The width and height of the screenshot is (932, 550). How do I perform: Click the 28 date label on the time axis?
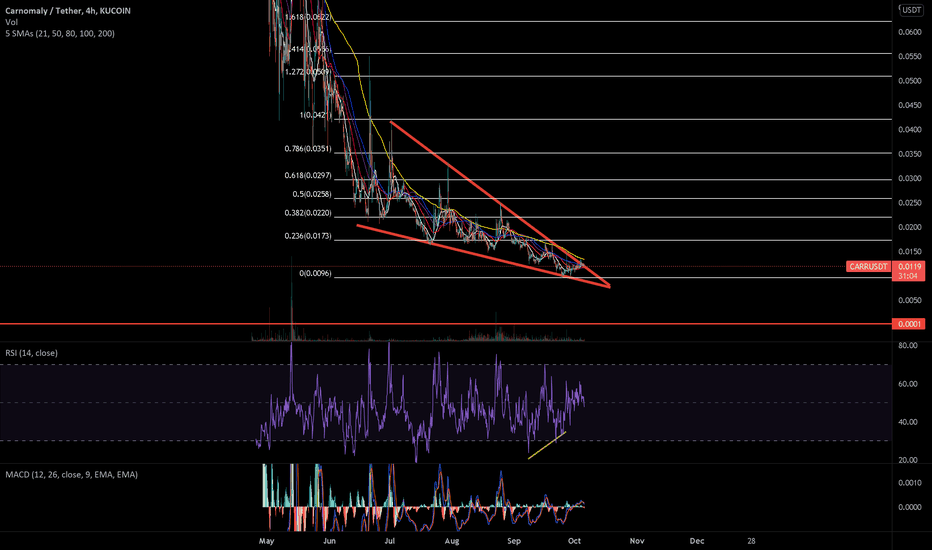751,540
